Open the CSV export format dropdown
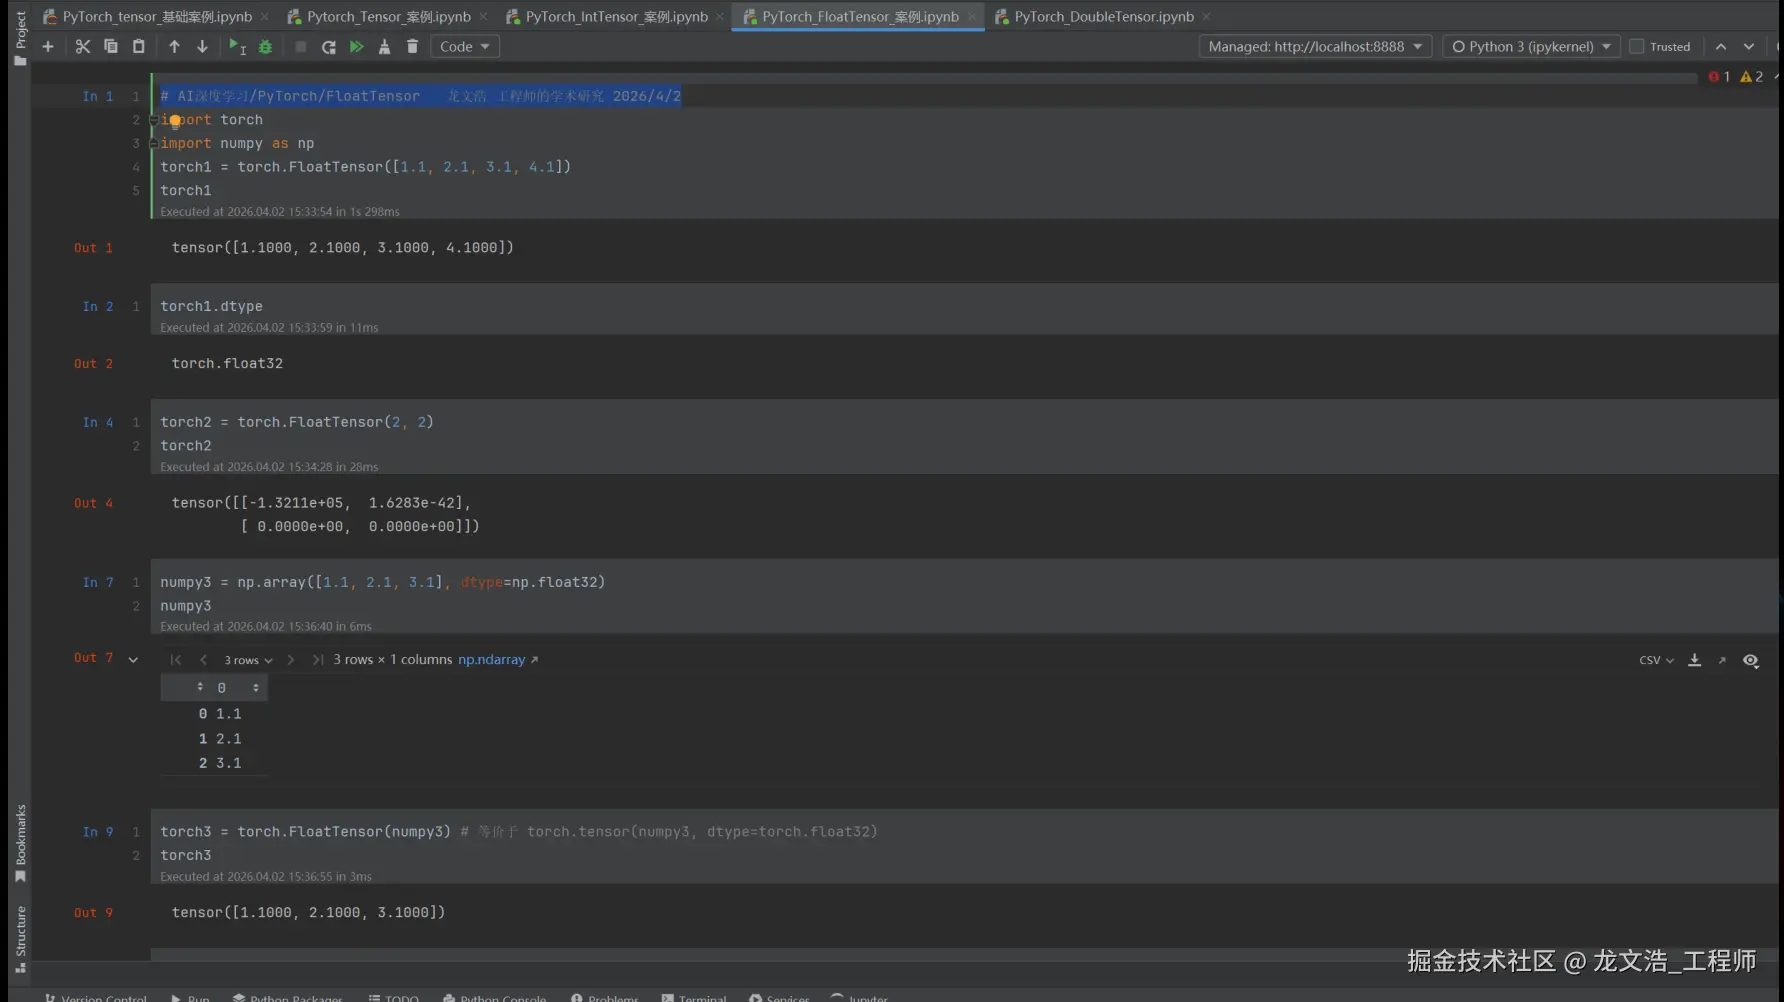1784x1002 pixels. click(1656, 660)
